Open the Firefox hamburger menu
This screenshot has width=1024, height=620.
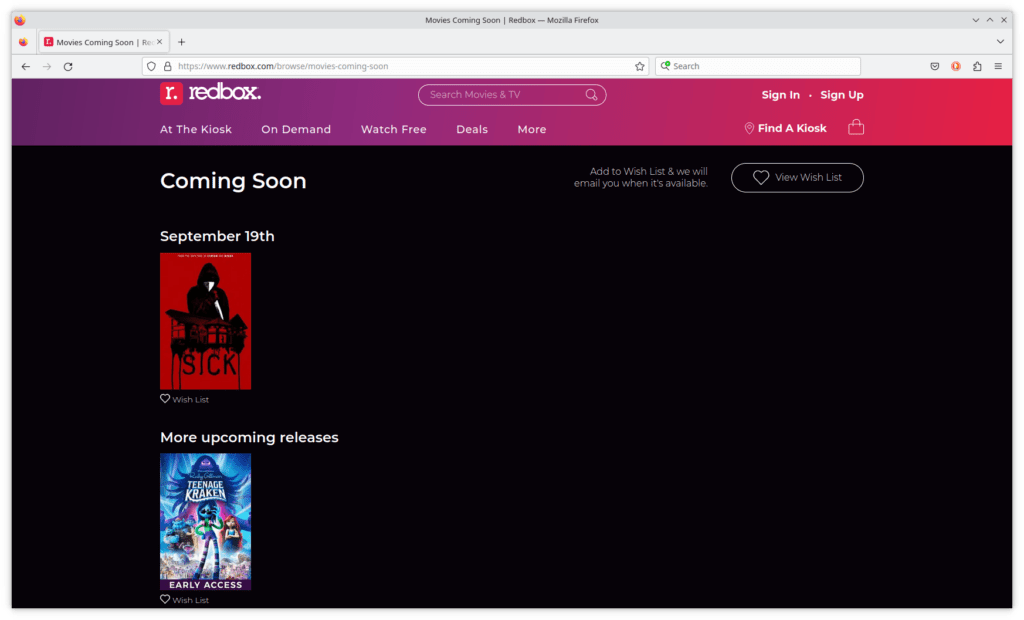pyautogui.click(x=998, y=66)
